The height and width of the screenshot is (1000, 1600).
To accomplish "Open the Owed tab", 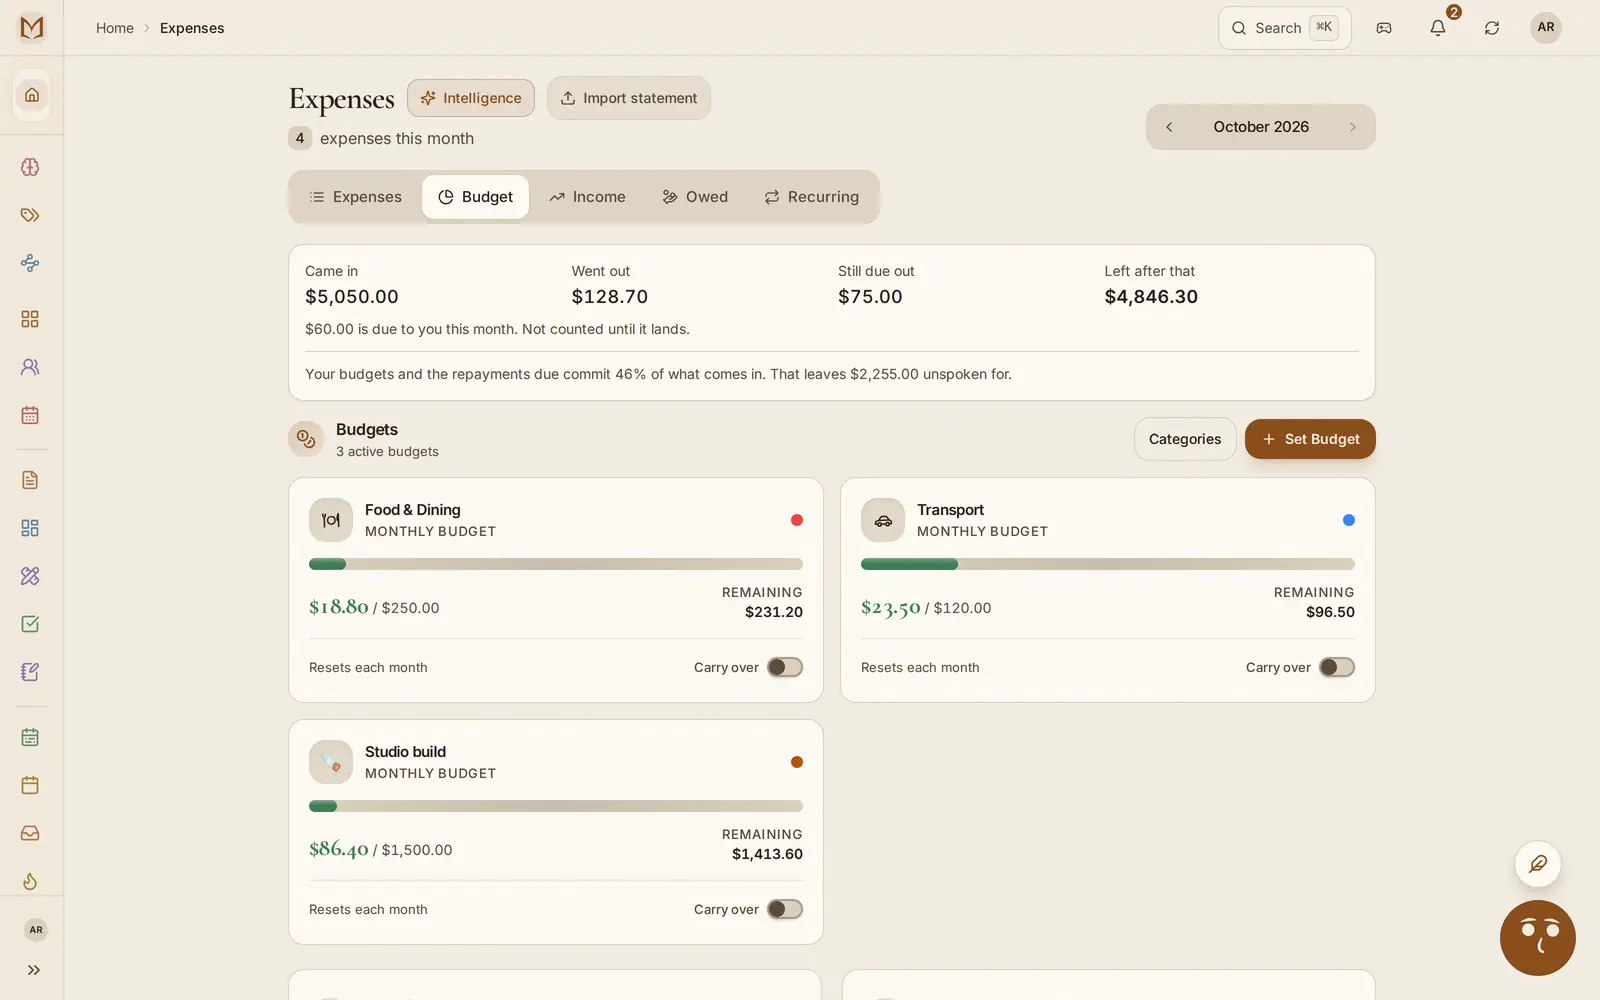I will [x=695, y=197].
